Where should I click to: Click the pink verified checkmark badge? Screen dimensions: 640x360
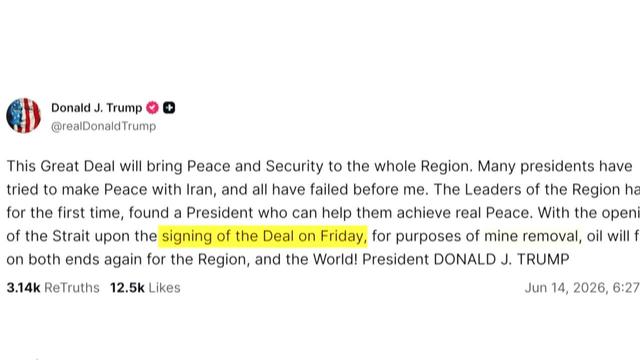coord(152,108)
